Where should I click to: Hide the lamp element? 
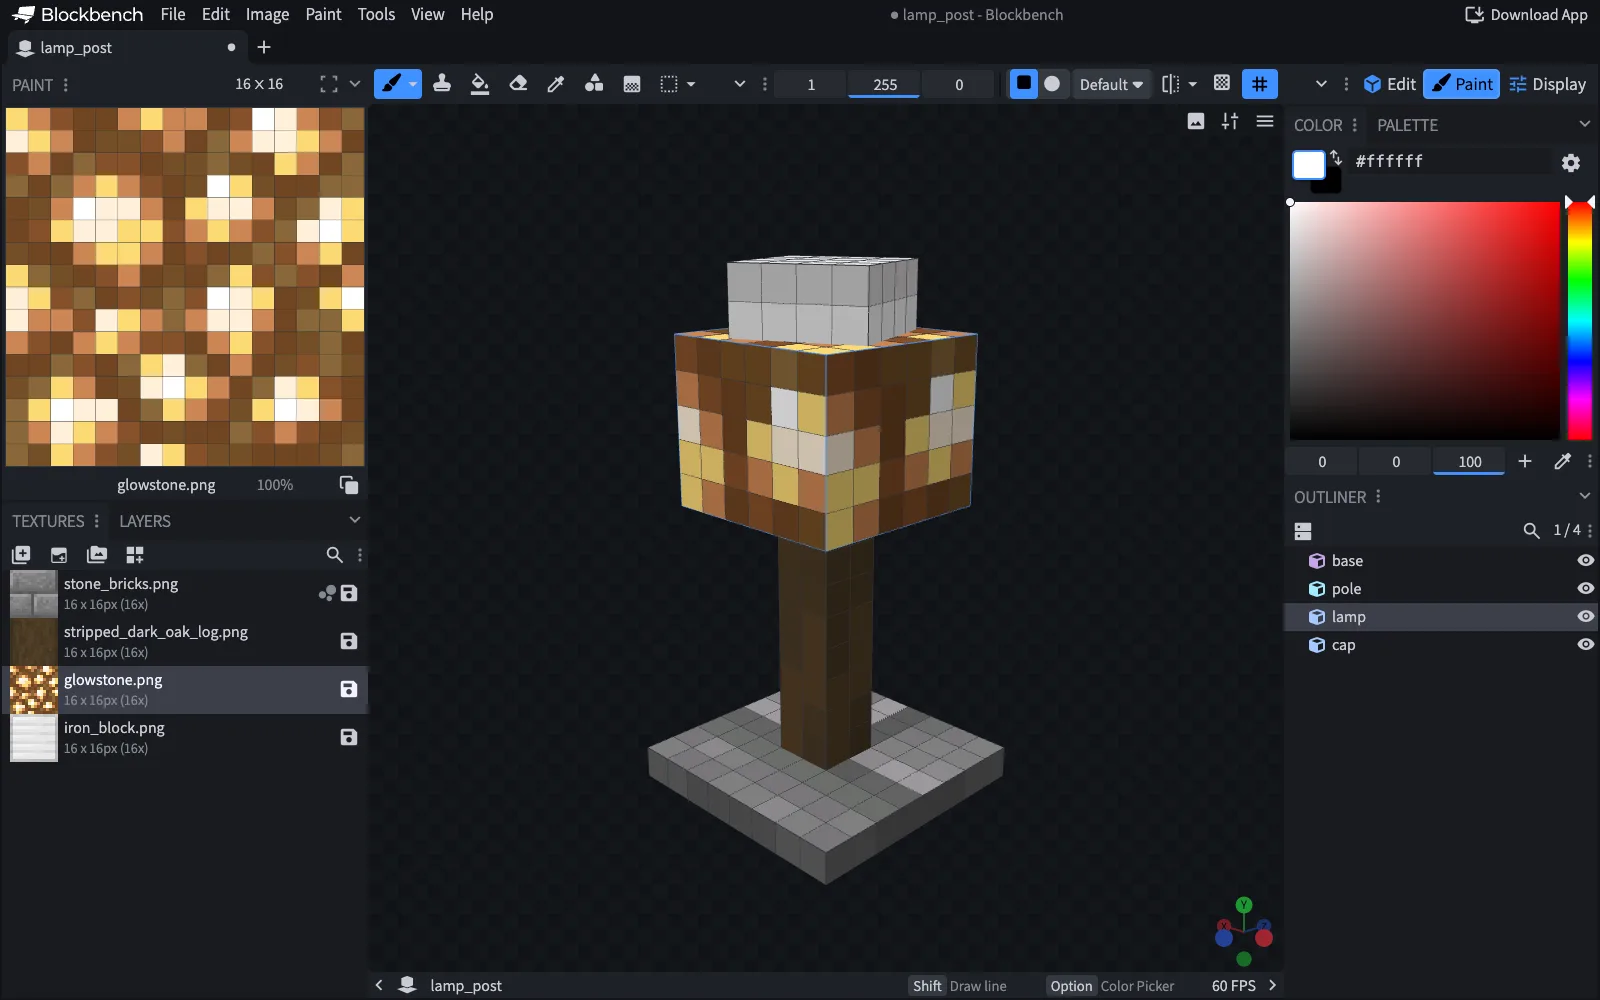point(1585,617)
